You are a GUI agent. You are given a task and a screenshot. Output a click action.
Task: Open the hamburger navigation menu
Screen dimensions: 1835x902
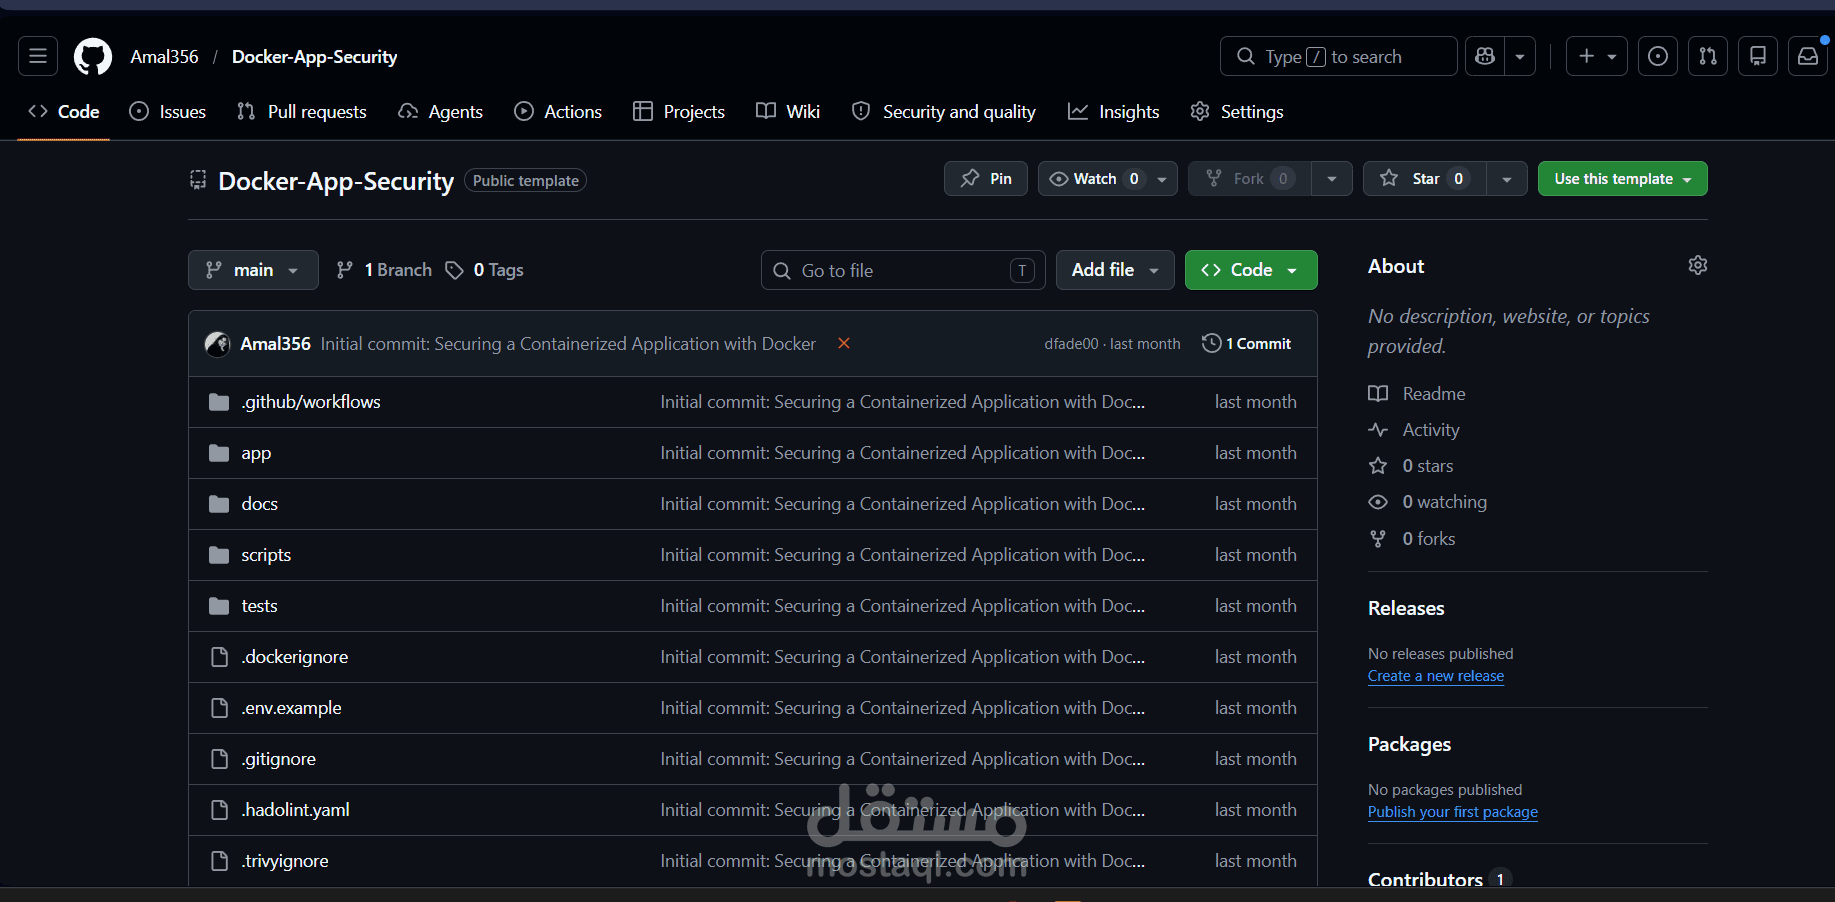pos(38,56)
